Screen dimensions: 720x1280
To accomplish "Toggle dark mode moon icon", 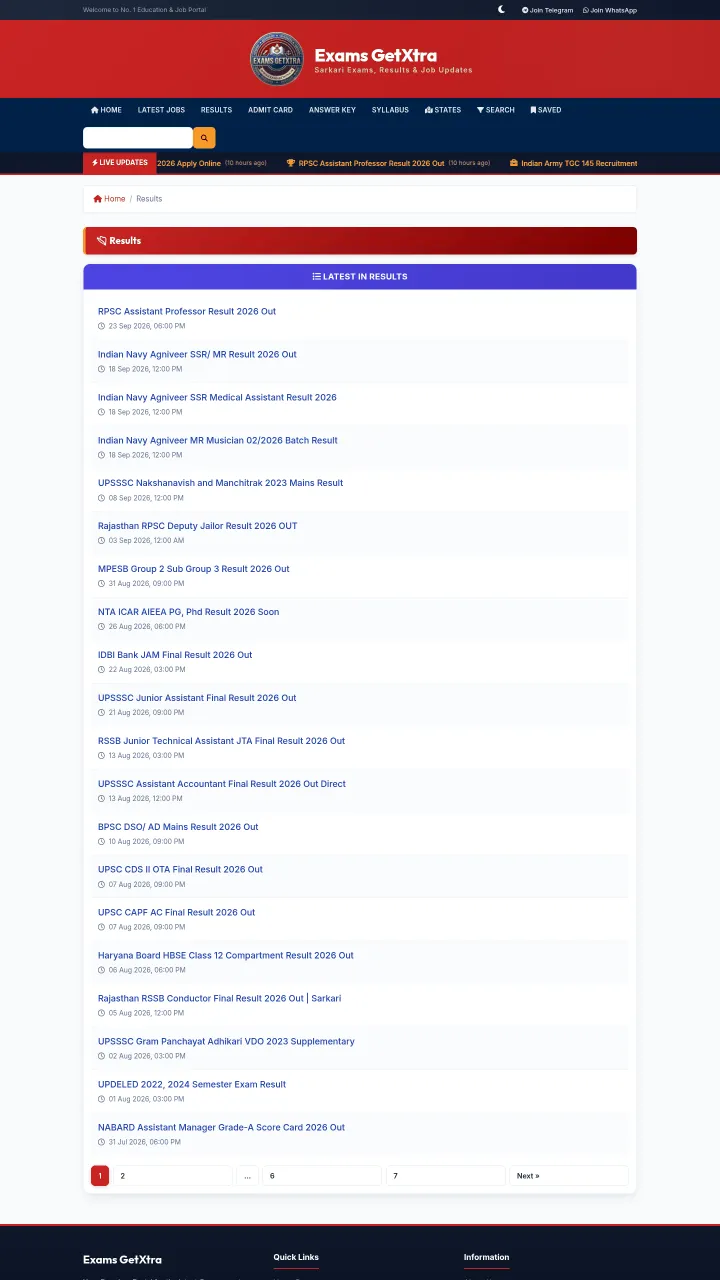I will tap(502, 10).
